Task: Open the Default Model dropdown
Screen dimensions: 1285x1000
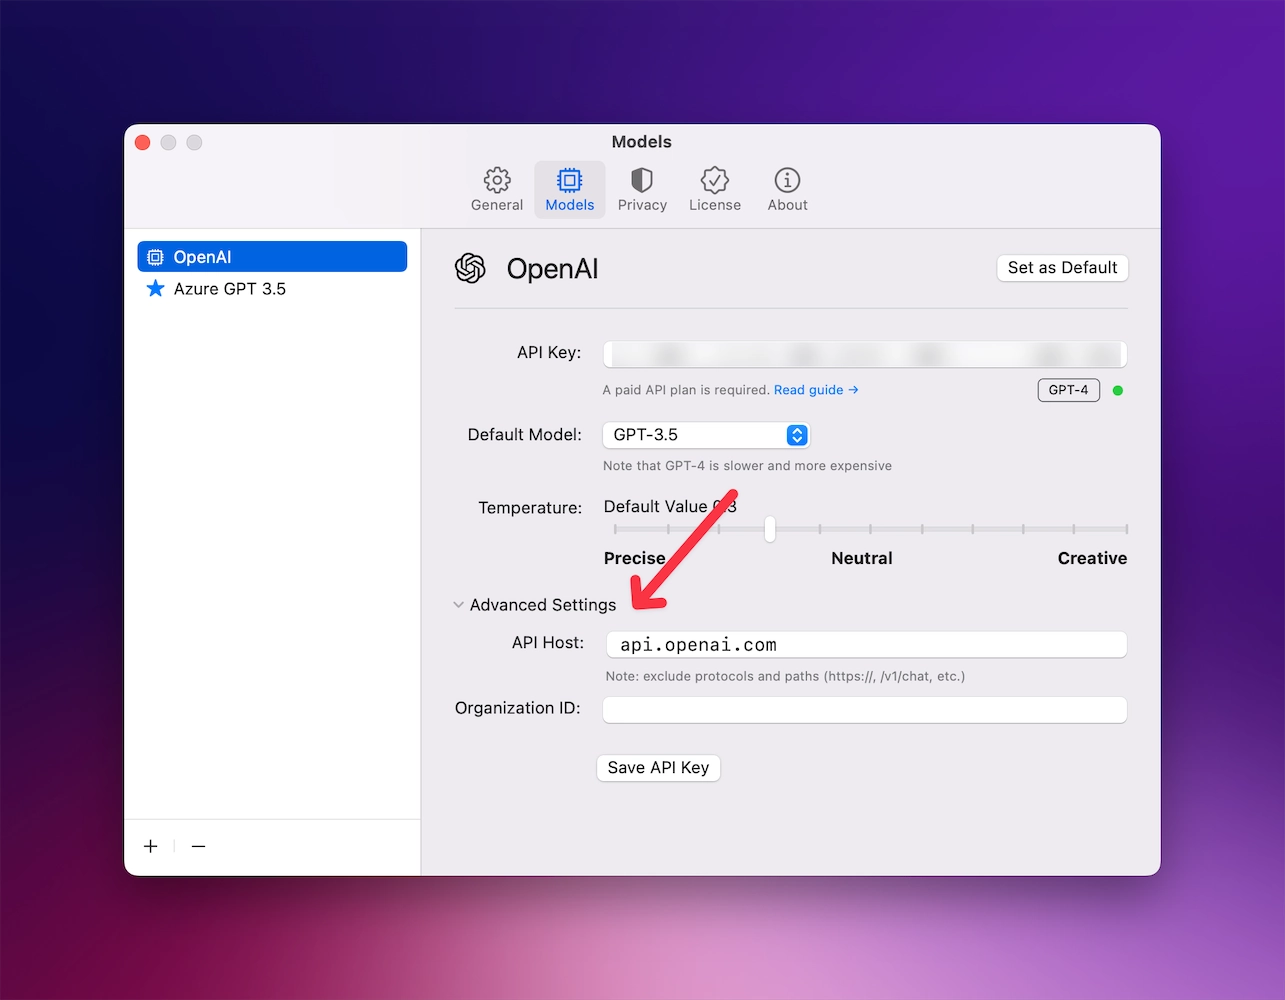Action: (705, 435)
